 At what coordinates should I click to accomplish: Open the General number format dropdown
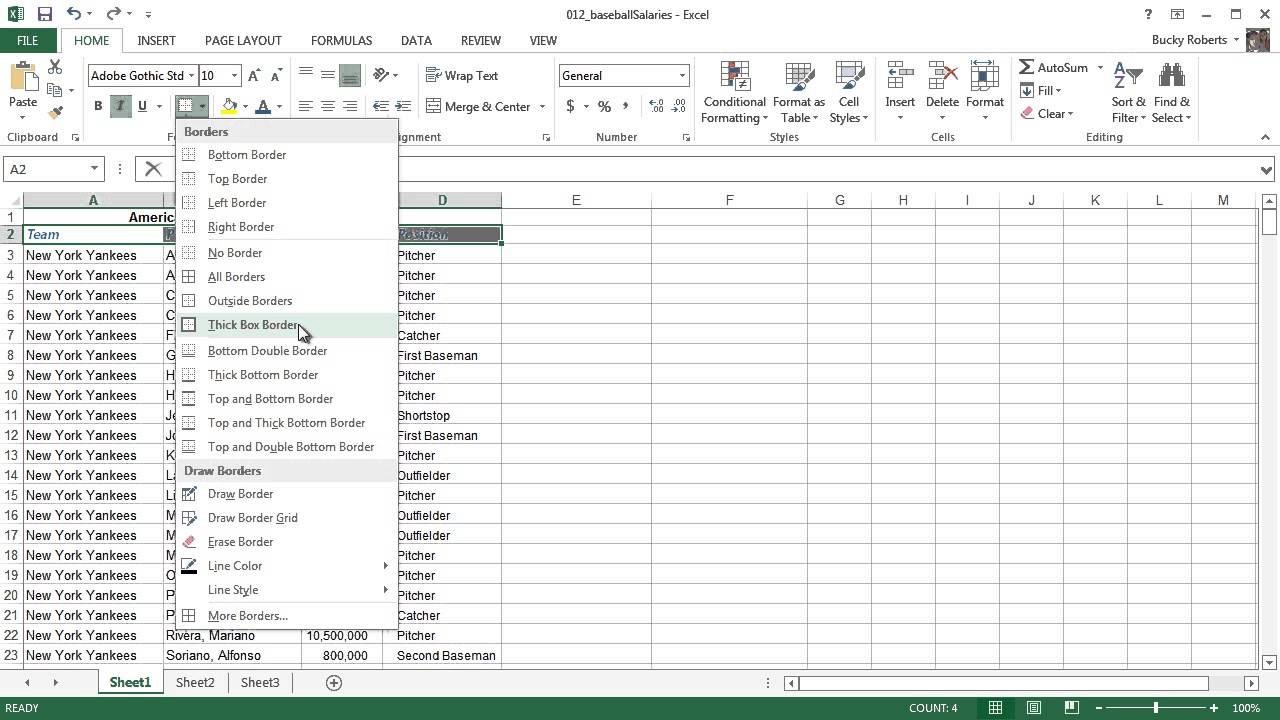(x=683, y=75)
